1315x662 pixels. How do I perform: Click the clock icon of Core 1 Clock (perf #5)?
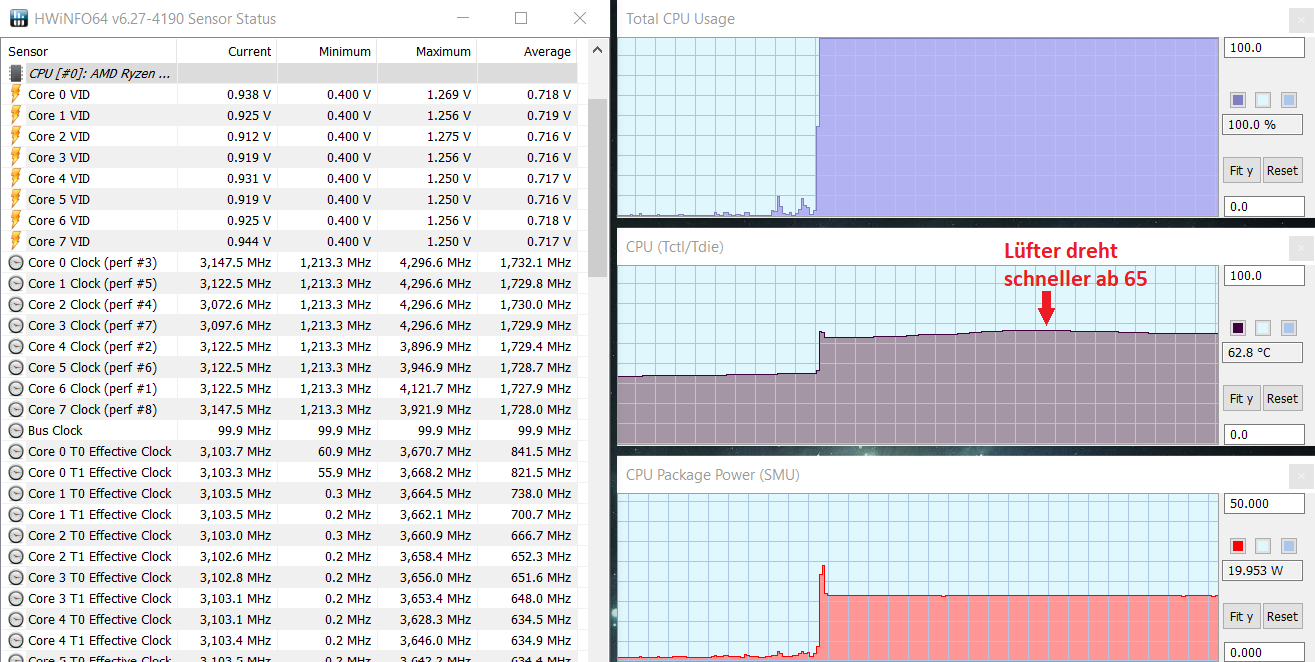tap(16, 283)
